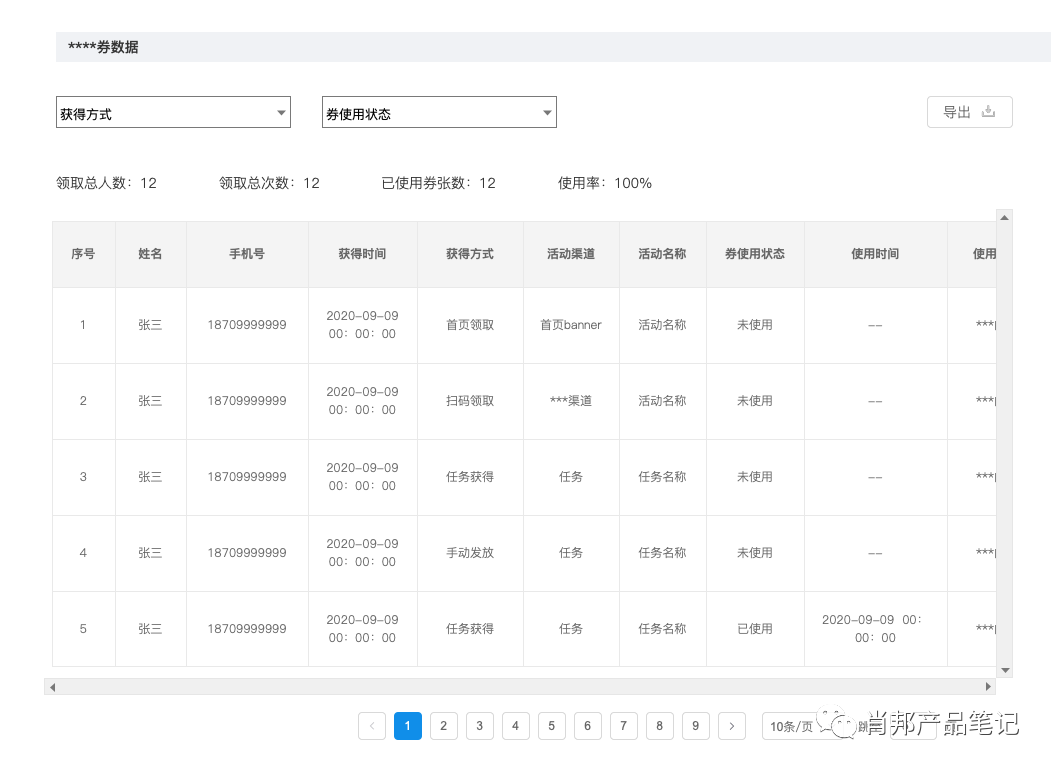
Task: Click the ****券数据 section title
Action: point(104,47)
